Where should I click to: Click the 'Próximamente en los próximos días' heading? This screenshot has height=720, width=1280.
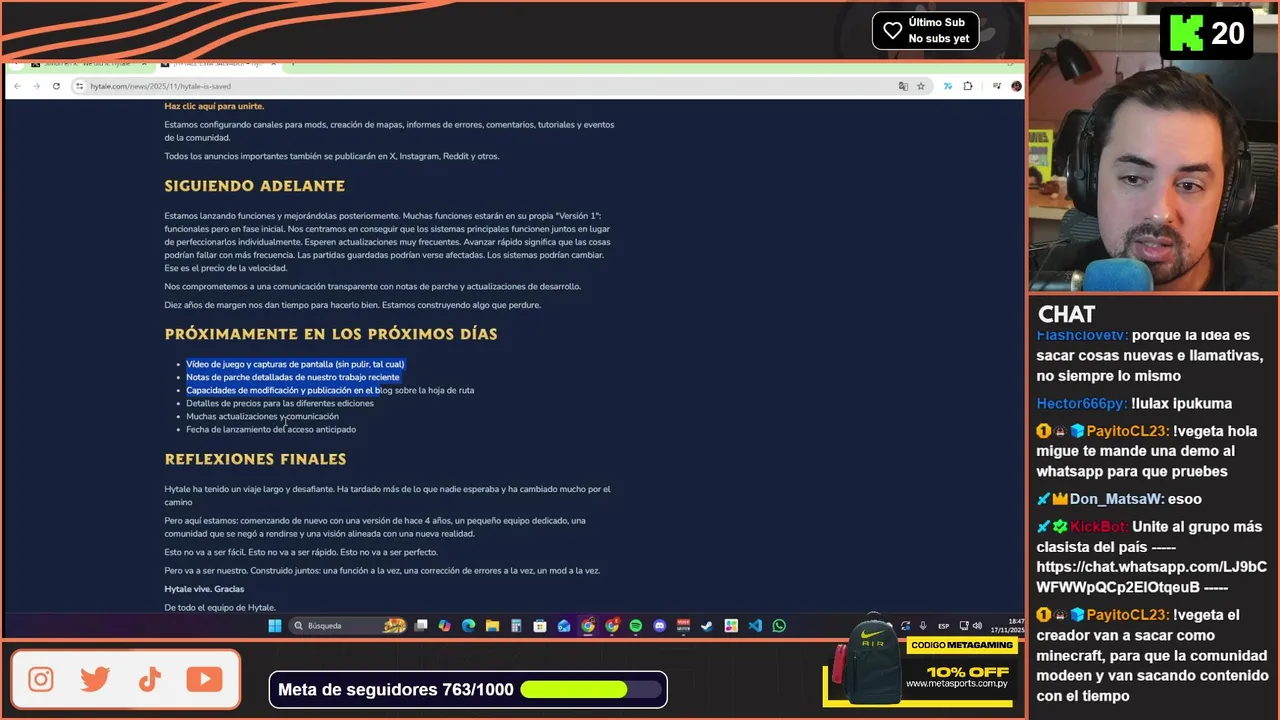pos(331,334)
